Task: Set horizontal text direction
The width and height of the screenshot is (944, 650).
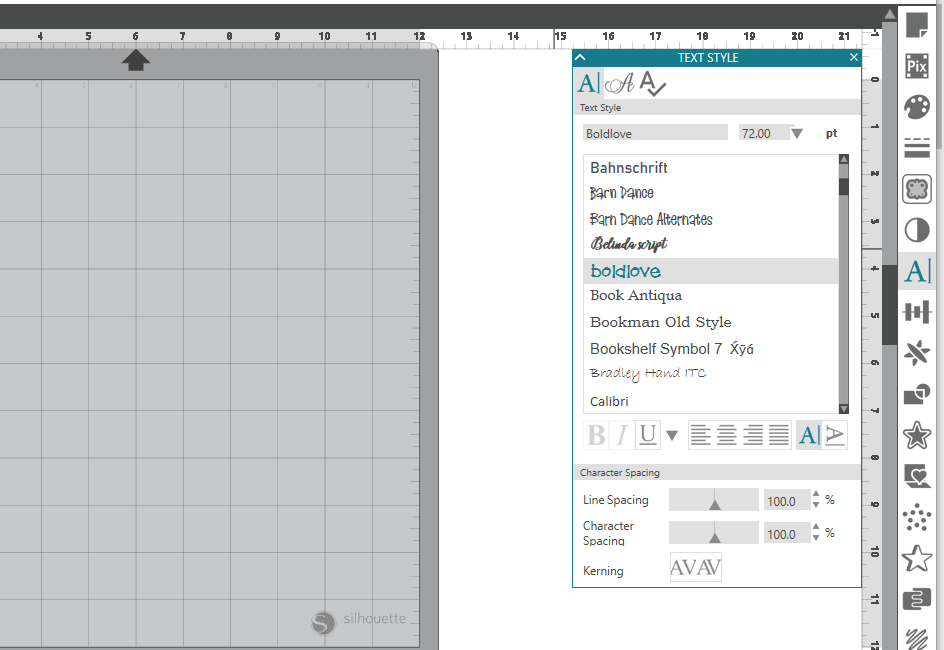Action: [809, 435]
